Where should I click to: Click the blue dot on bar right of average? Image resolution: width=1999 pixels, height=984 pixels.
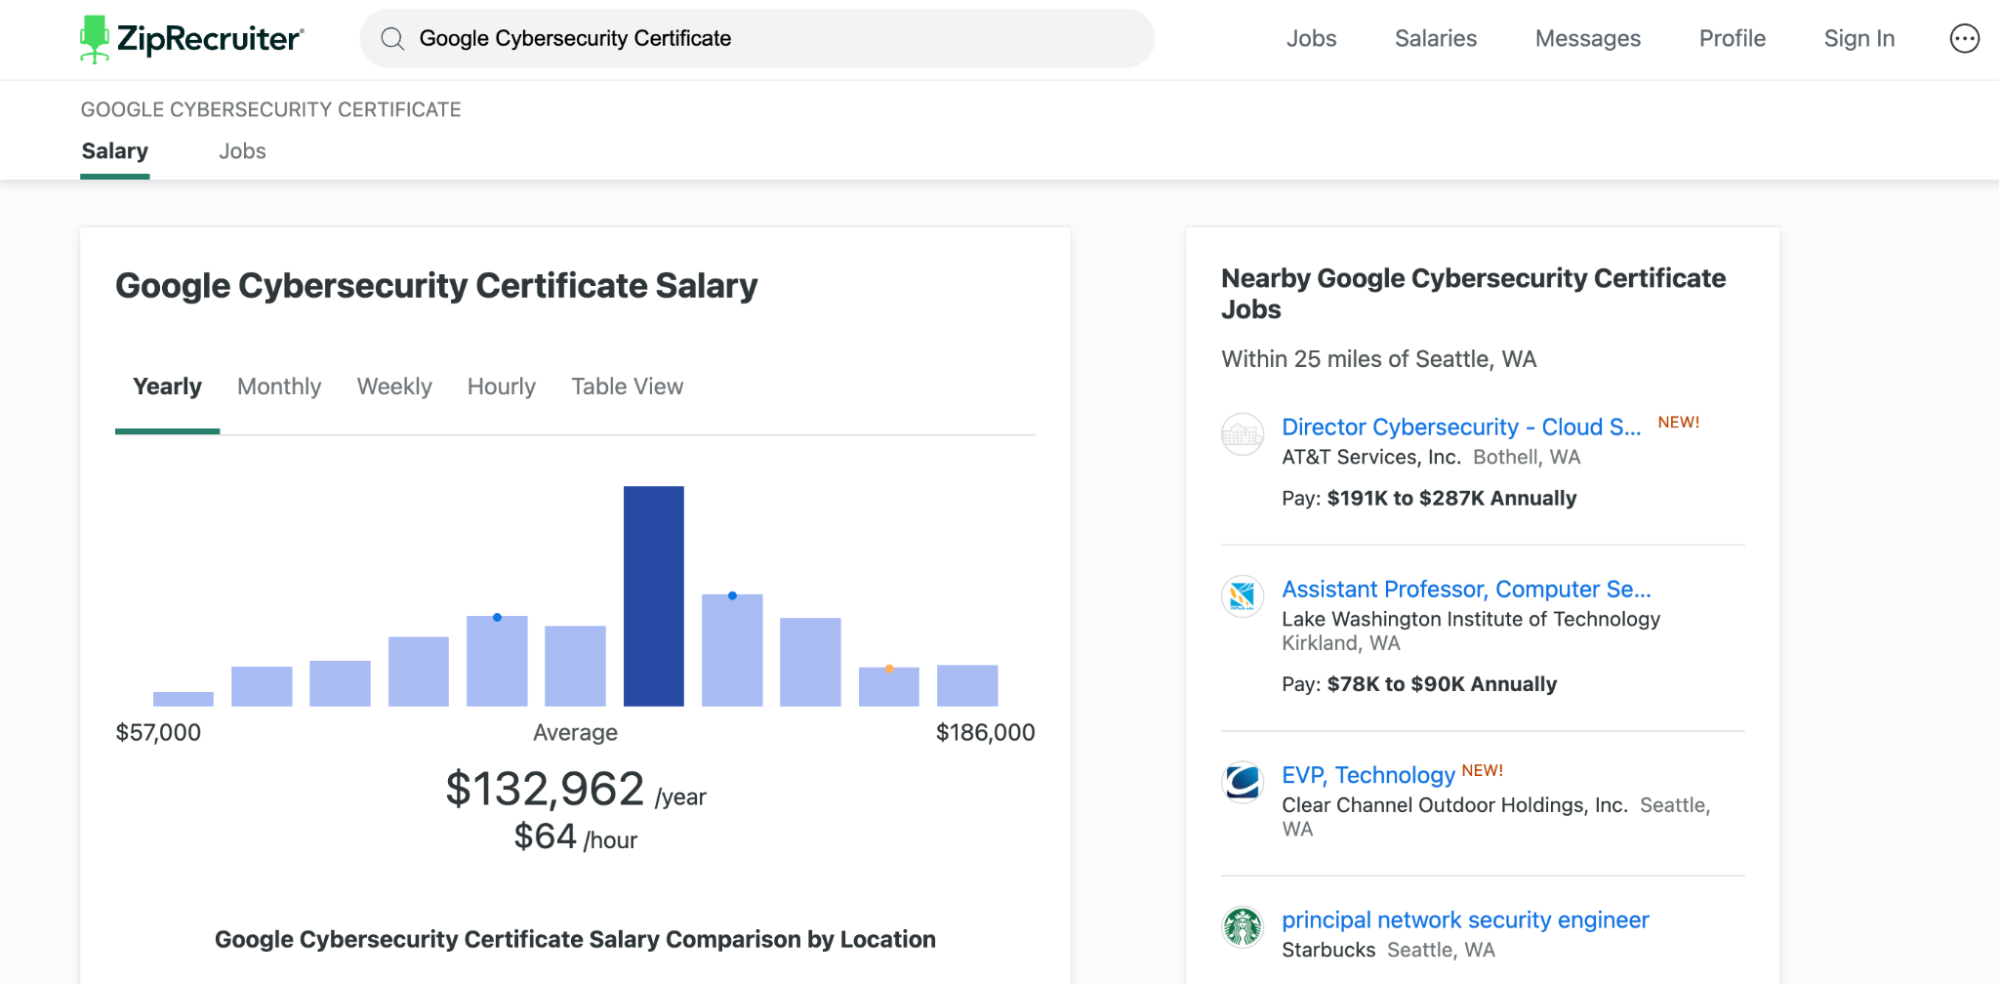pos(732,596)
